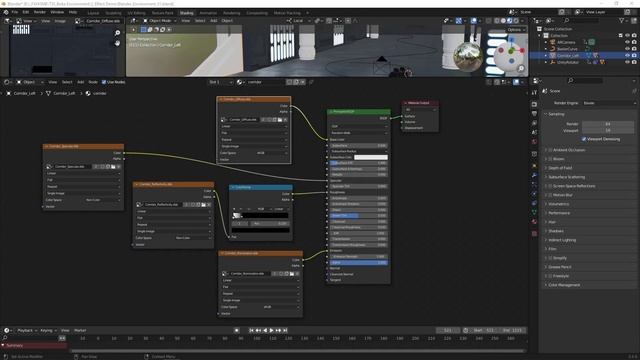640x360 pixels.
Task: Select Corridor_Left object in outliner
Action: pyautogui.click(x=568, y=55)
